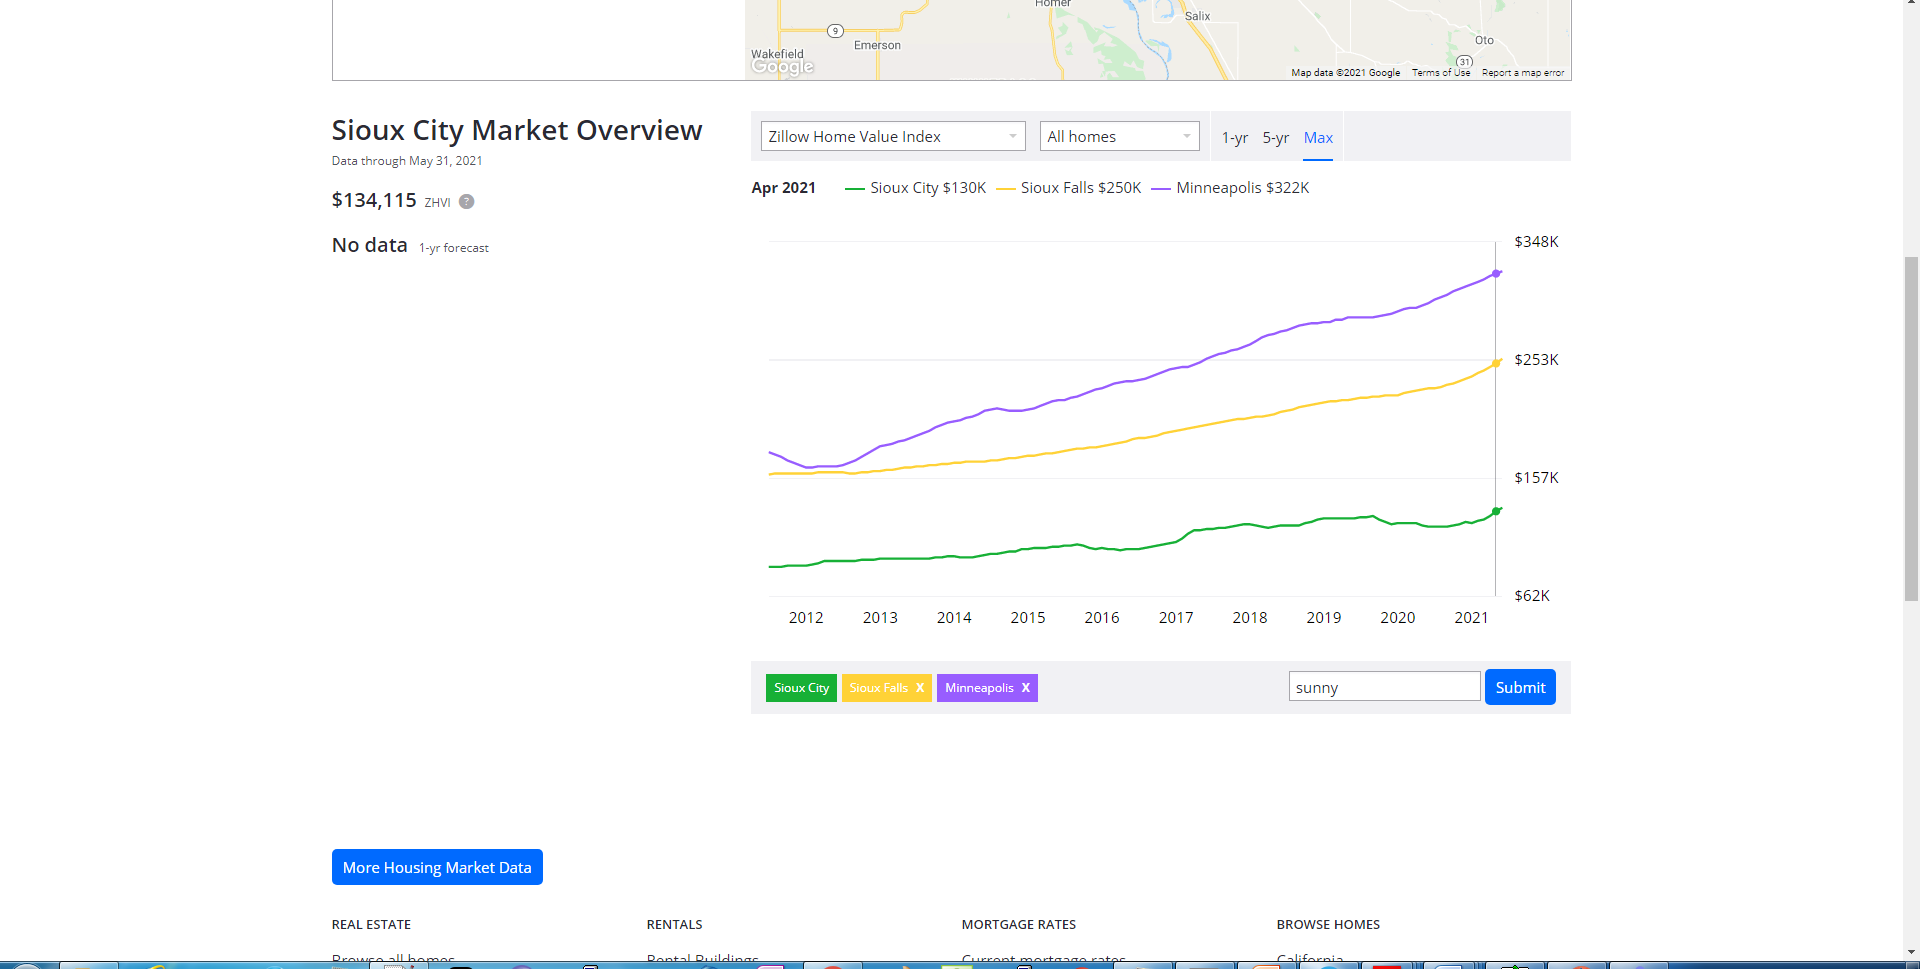Remove Sioux Falls with its X icon
1920x969 pixels.
[920, 688]
